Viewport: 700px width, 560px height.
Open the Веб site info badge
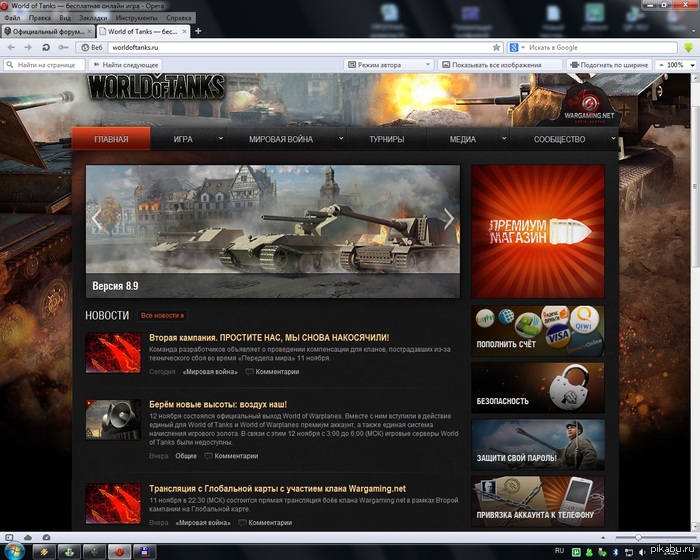pyautogui.click(x=92, y=47)
